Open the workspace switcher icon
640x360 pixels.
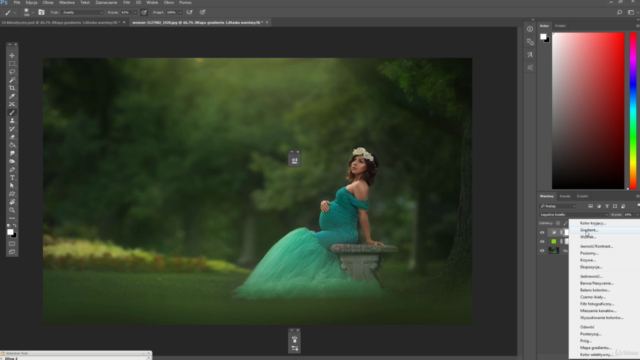point(631,12)
